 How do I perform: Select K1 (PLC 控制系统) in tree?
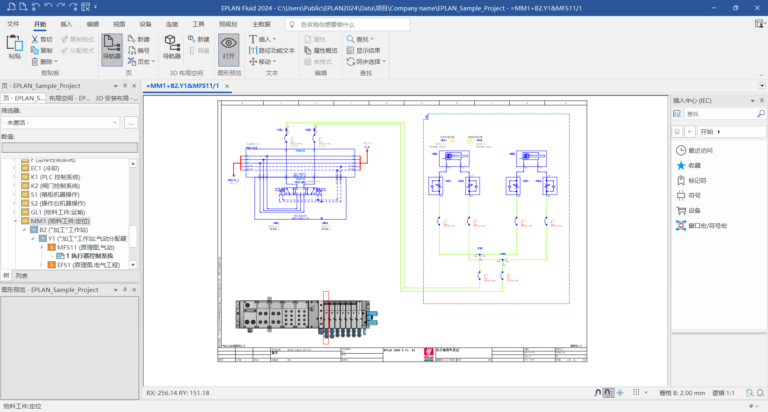click(55, 177)
